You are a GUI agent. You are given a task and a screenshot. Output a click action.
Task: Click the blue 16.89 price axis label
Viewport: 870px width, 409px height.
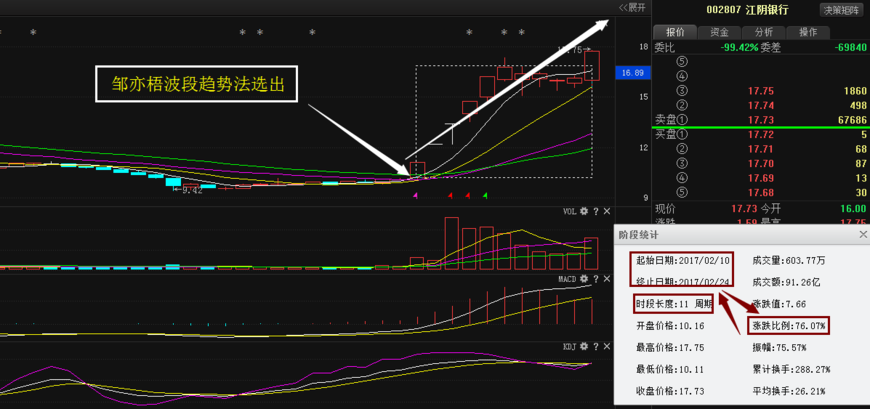(x=633, y=73)
